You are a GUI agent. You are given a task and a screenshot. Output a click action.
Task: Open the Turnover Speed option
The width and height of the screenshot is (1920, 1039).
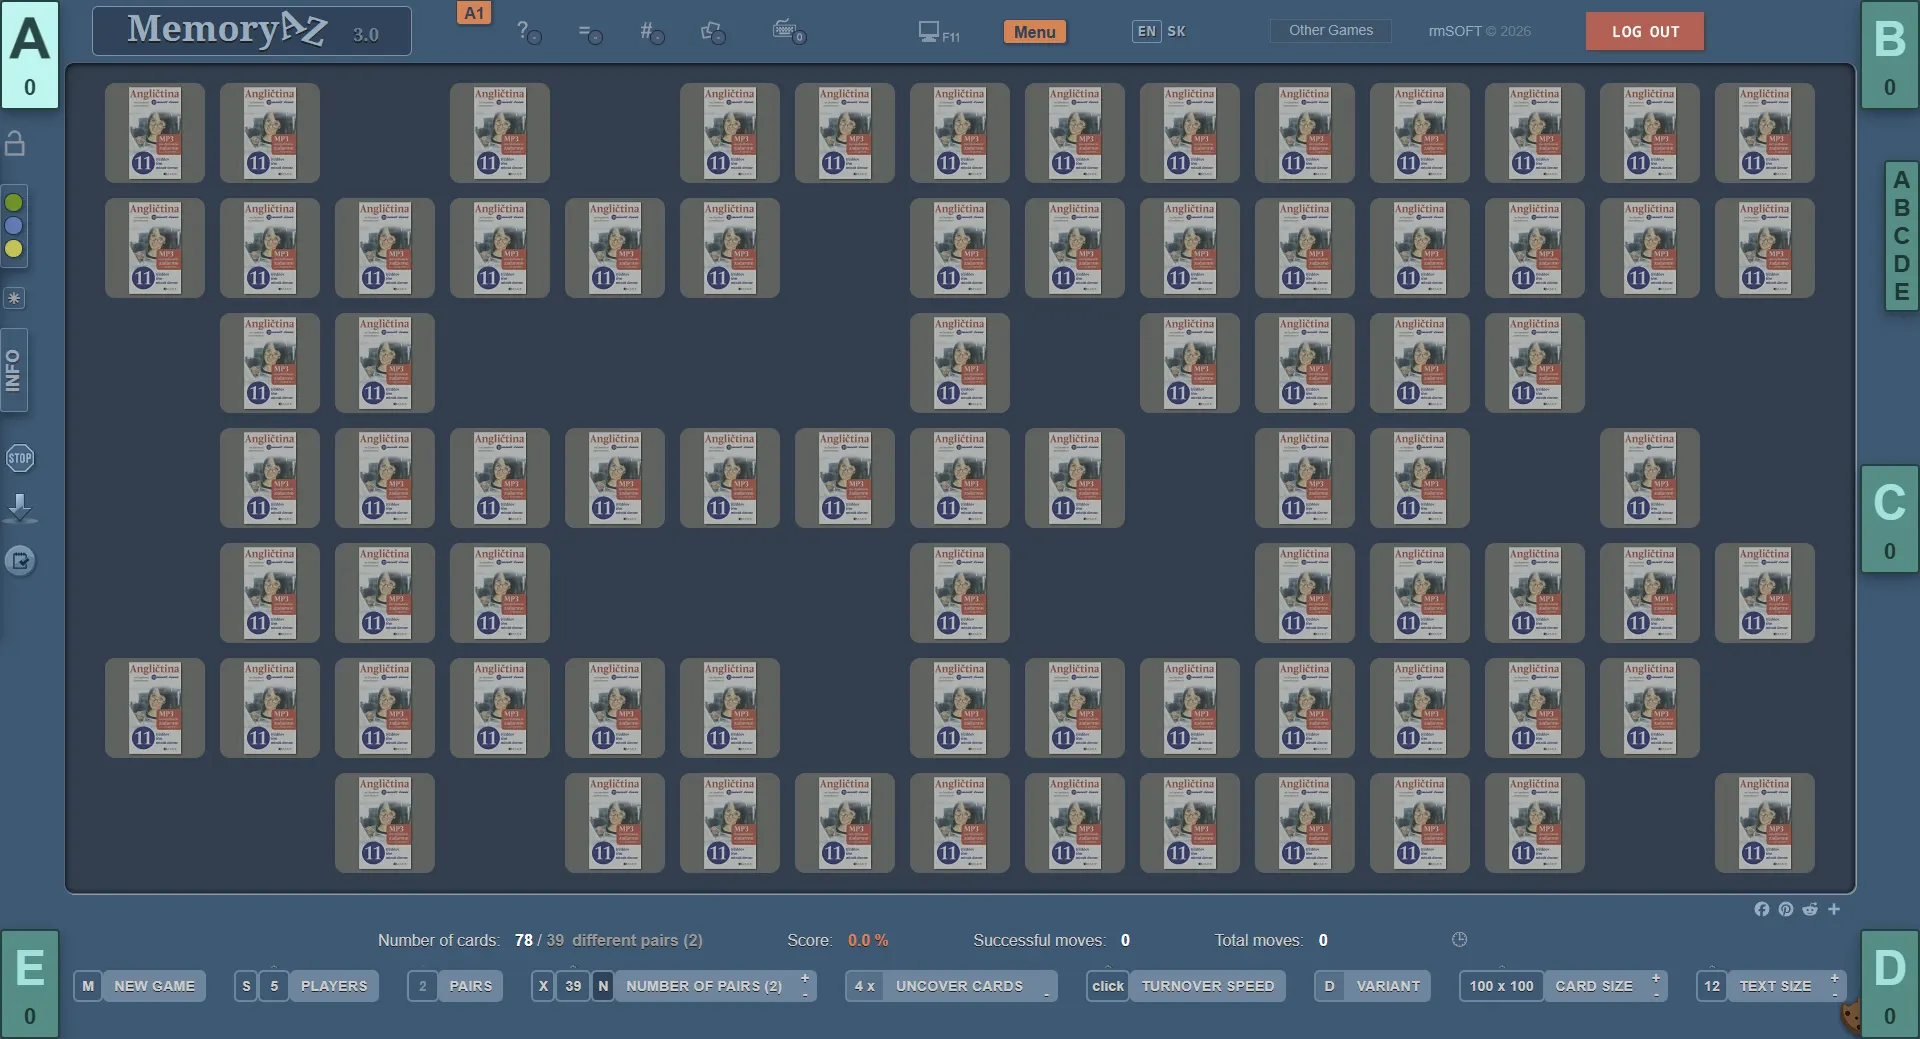[x=1207, y=986]
